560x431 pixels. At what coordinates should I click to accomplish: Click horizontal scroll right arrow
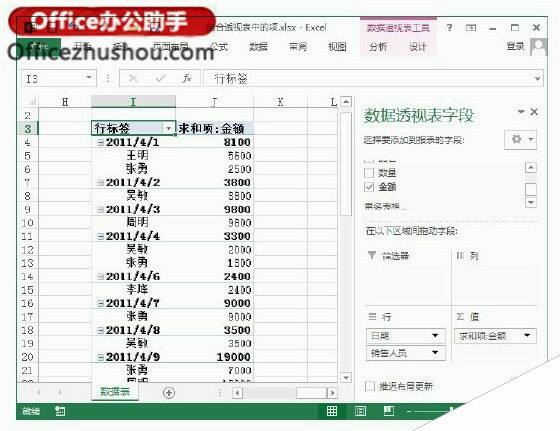pos(332,393)
